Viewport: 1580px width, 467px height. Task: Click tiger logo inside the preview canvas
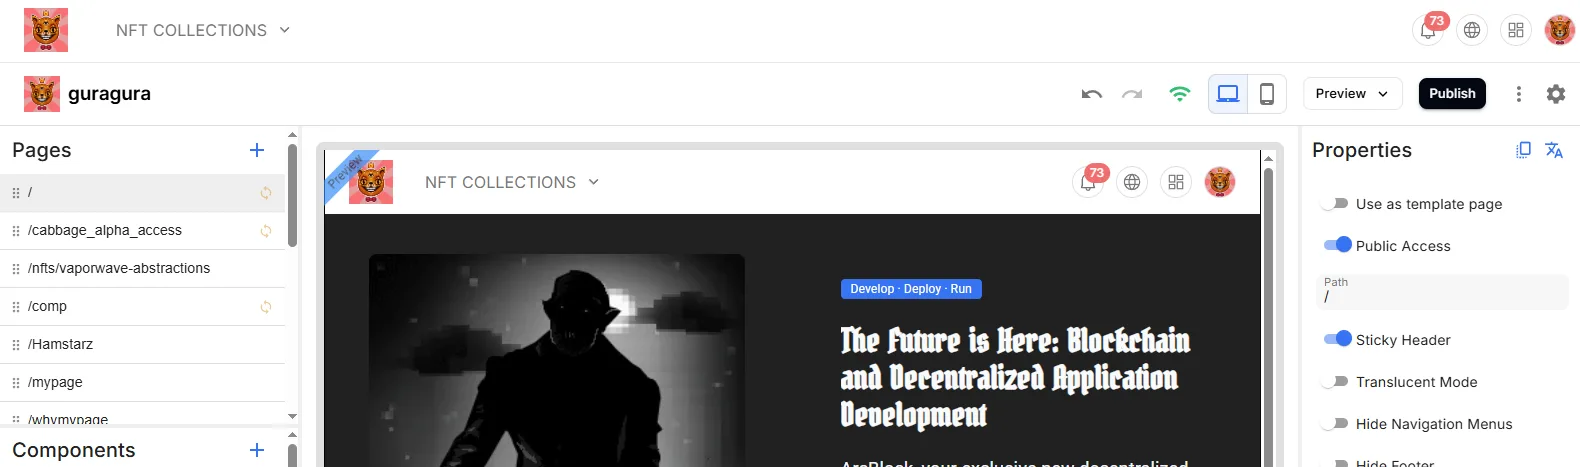[371, 182]
